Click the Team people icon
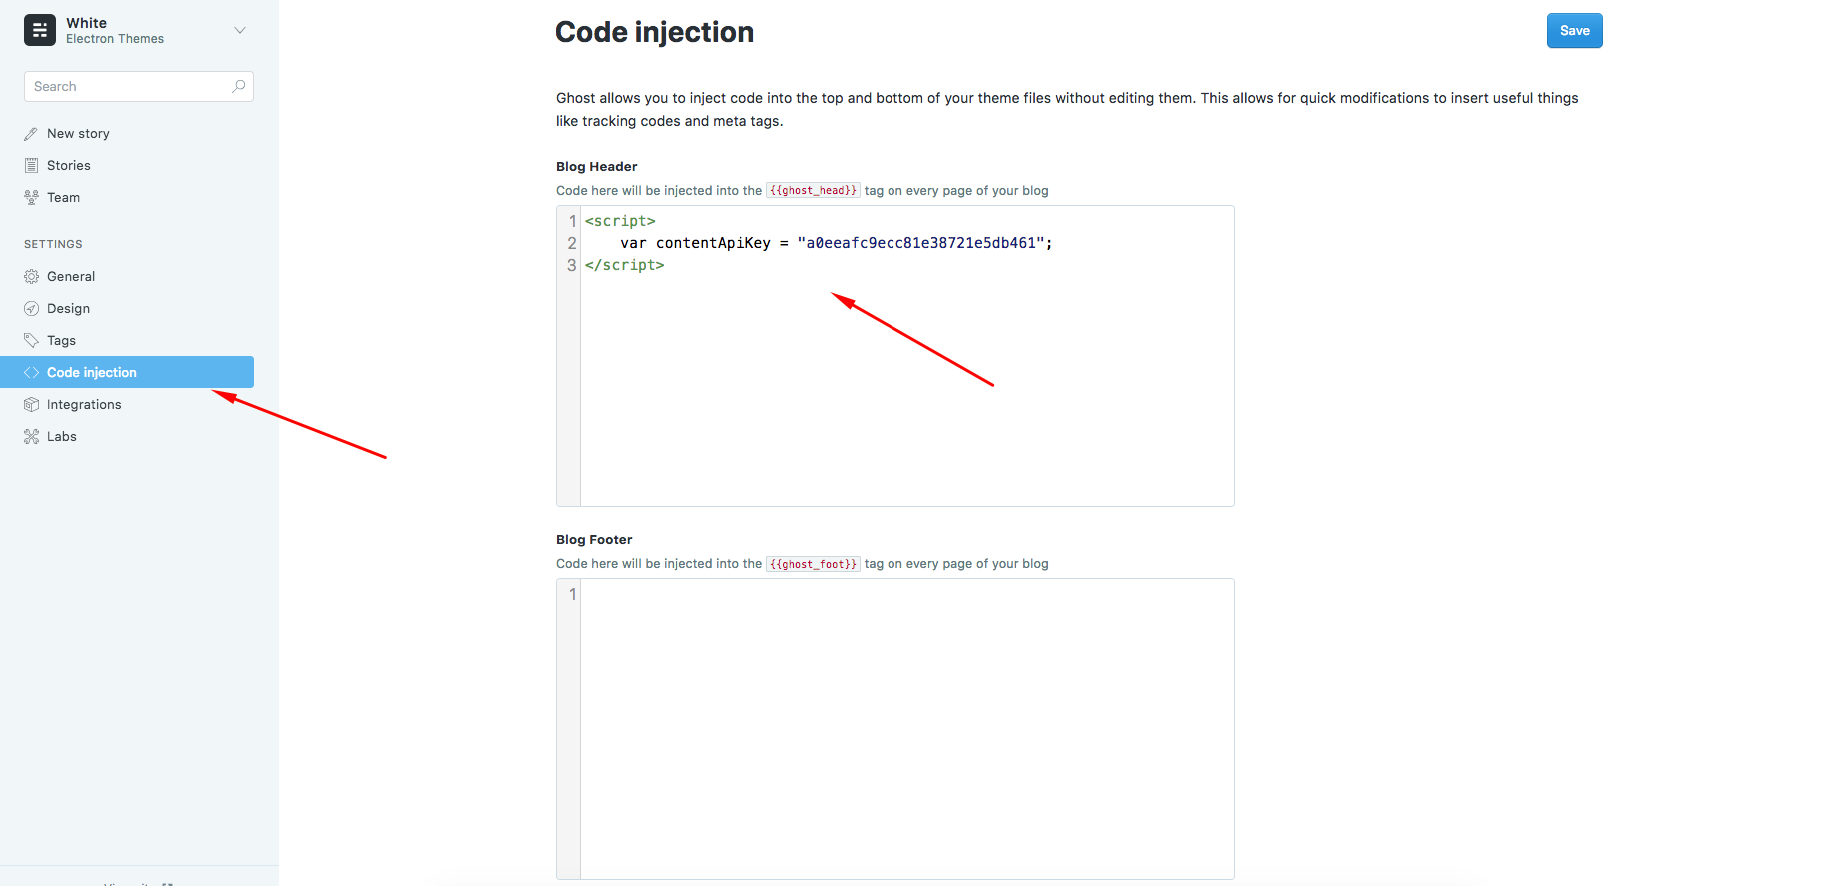Image resolution: width=1838 pixels, height=886 pixels. (x=31, y=197)
